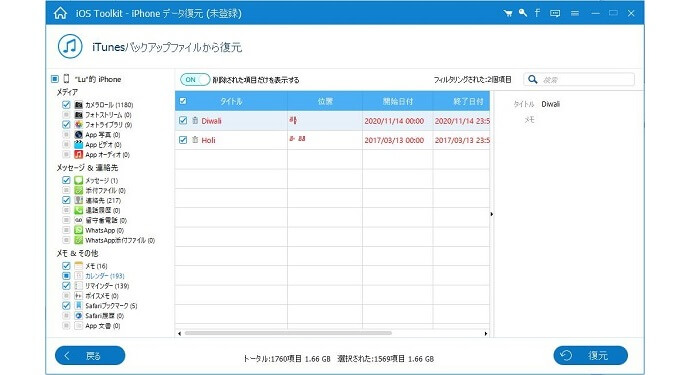Uncheck the カメラロール (1180) checkbox
Image resolution: width=696 pixels, height=375 pixels.
(66, 105)
